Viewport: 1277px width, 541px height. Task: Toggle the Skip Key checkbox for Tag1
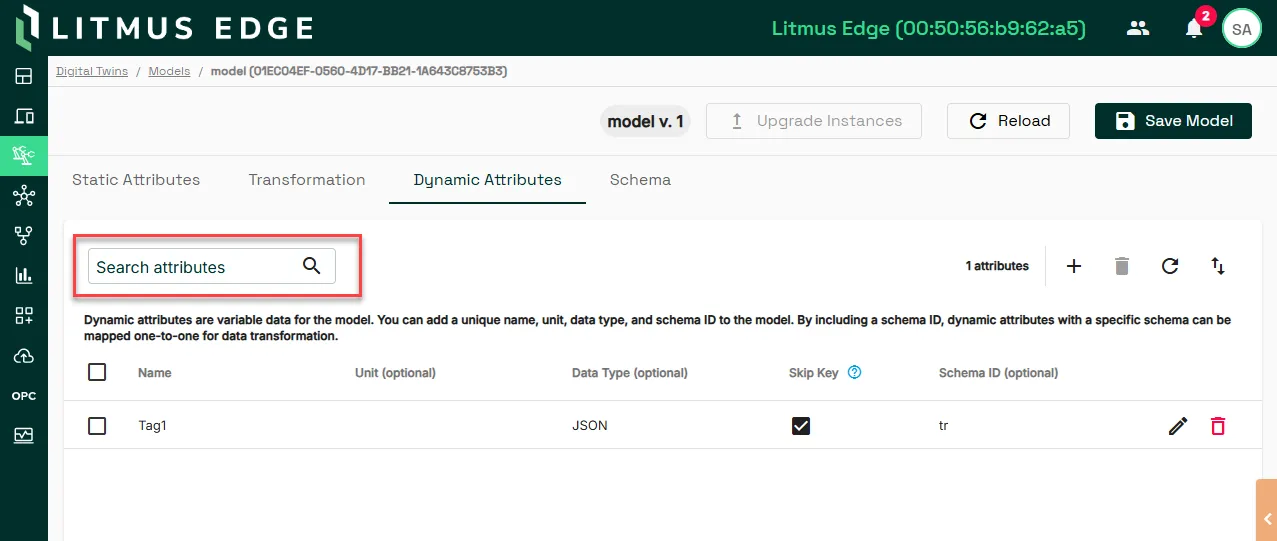coord(801,426)
